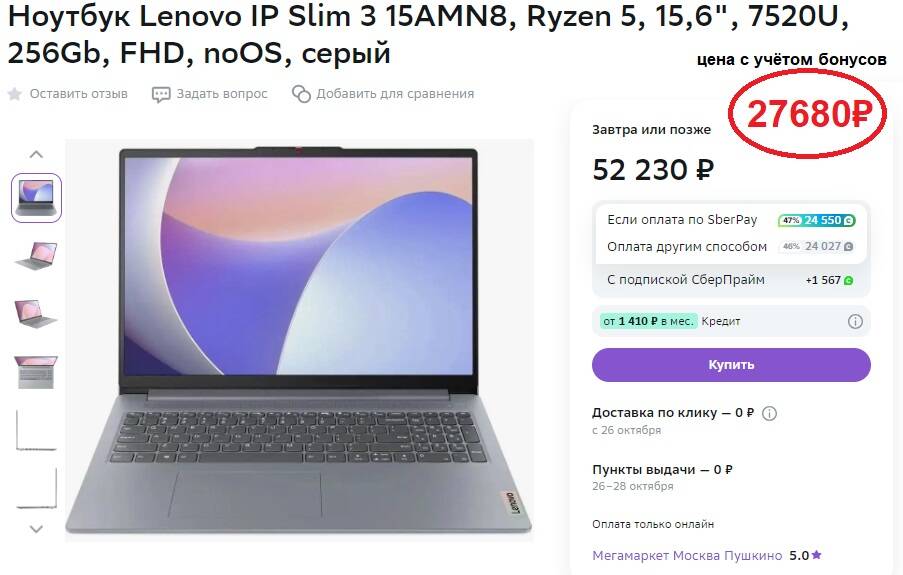Click the SberPay green bonus badge
This screenshot has height=575, width=903.
[817, 220]
